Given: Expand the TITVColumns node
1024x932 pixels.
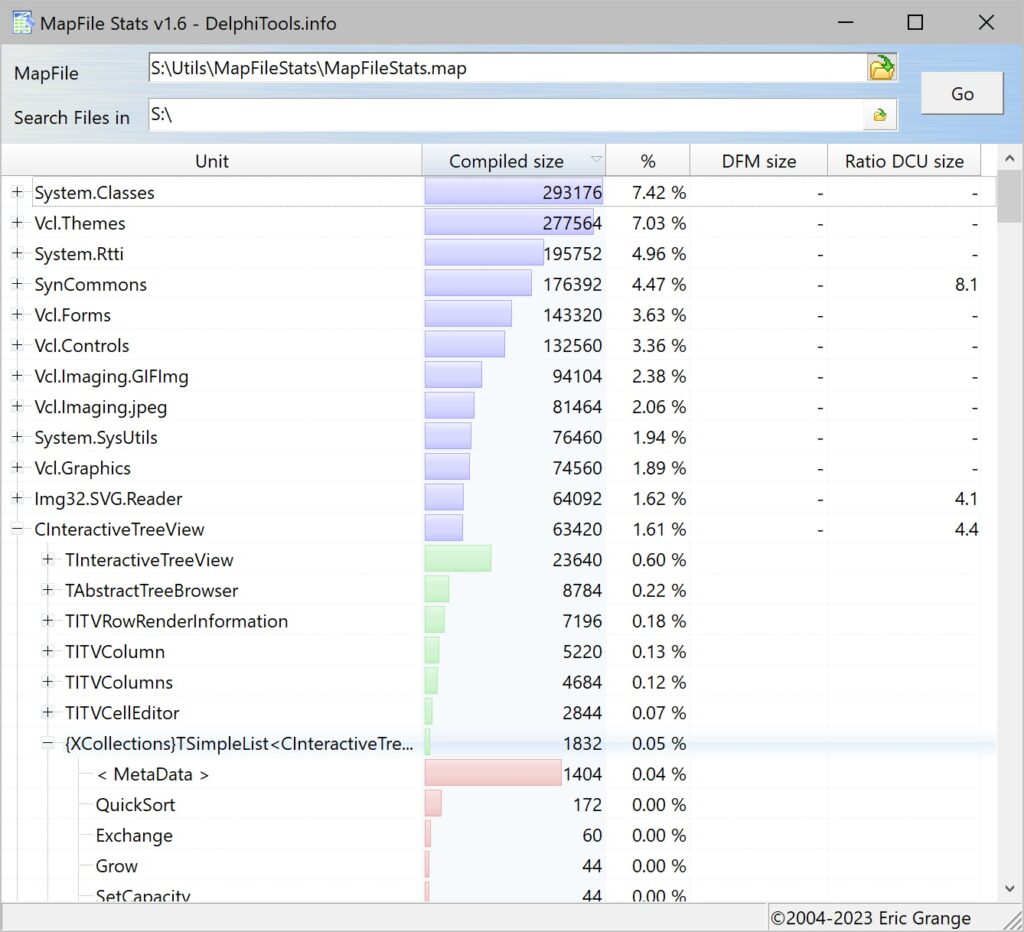Looking at the screenshot, I should (x=48, y=682).
